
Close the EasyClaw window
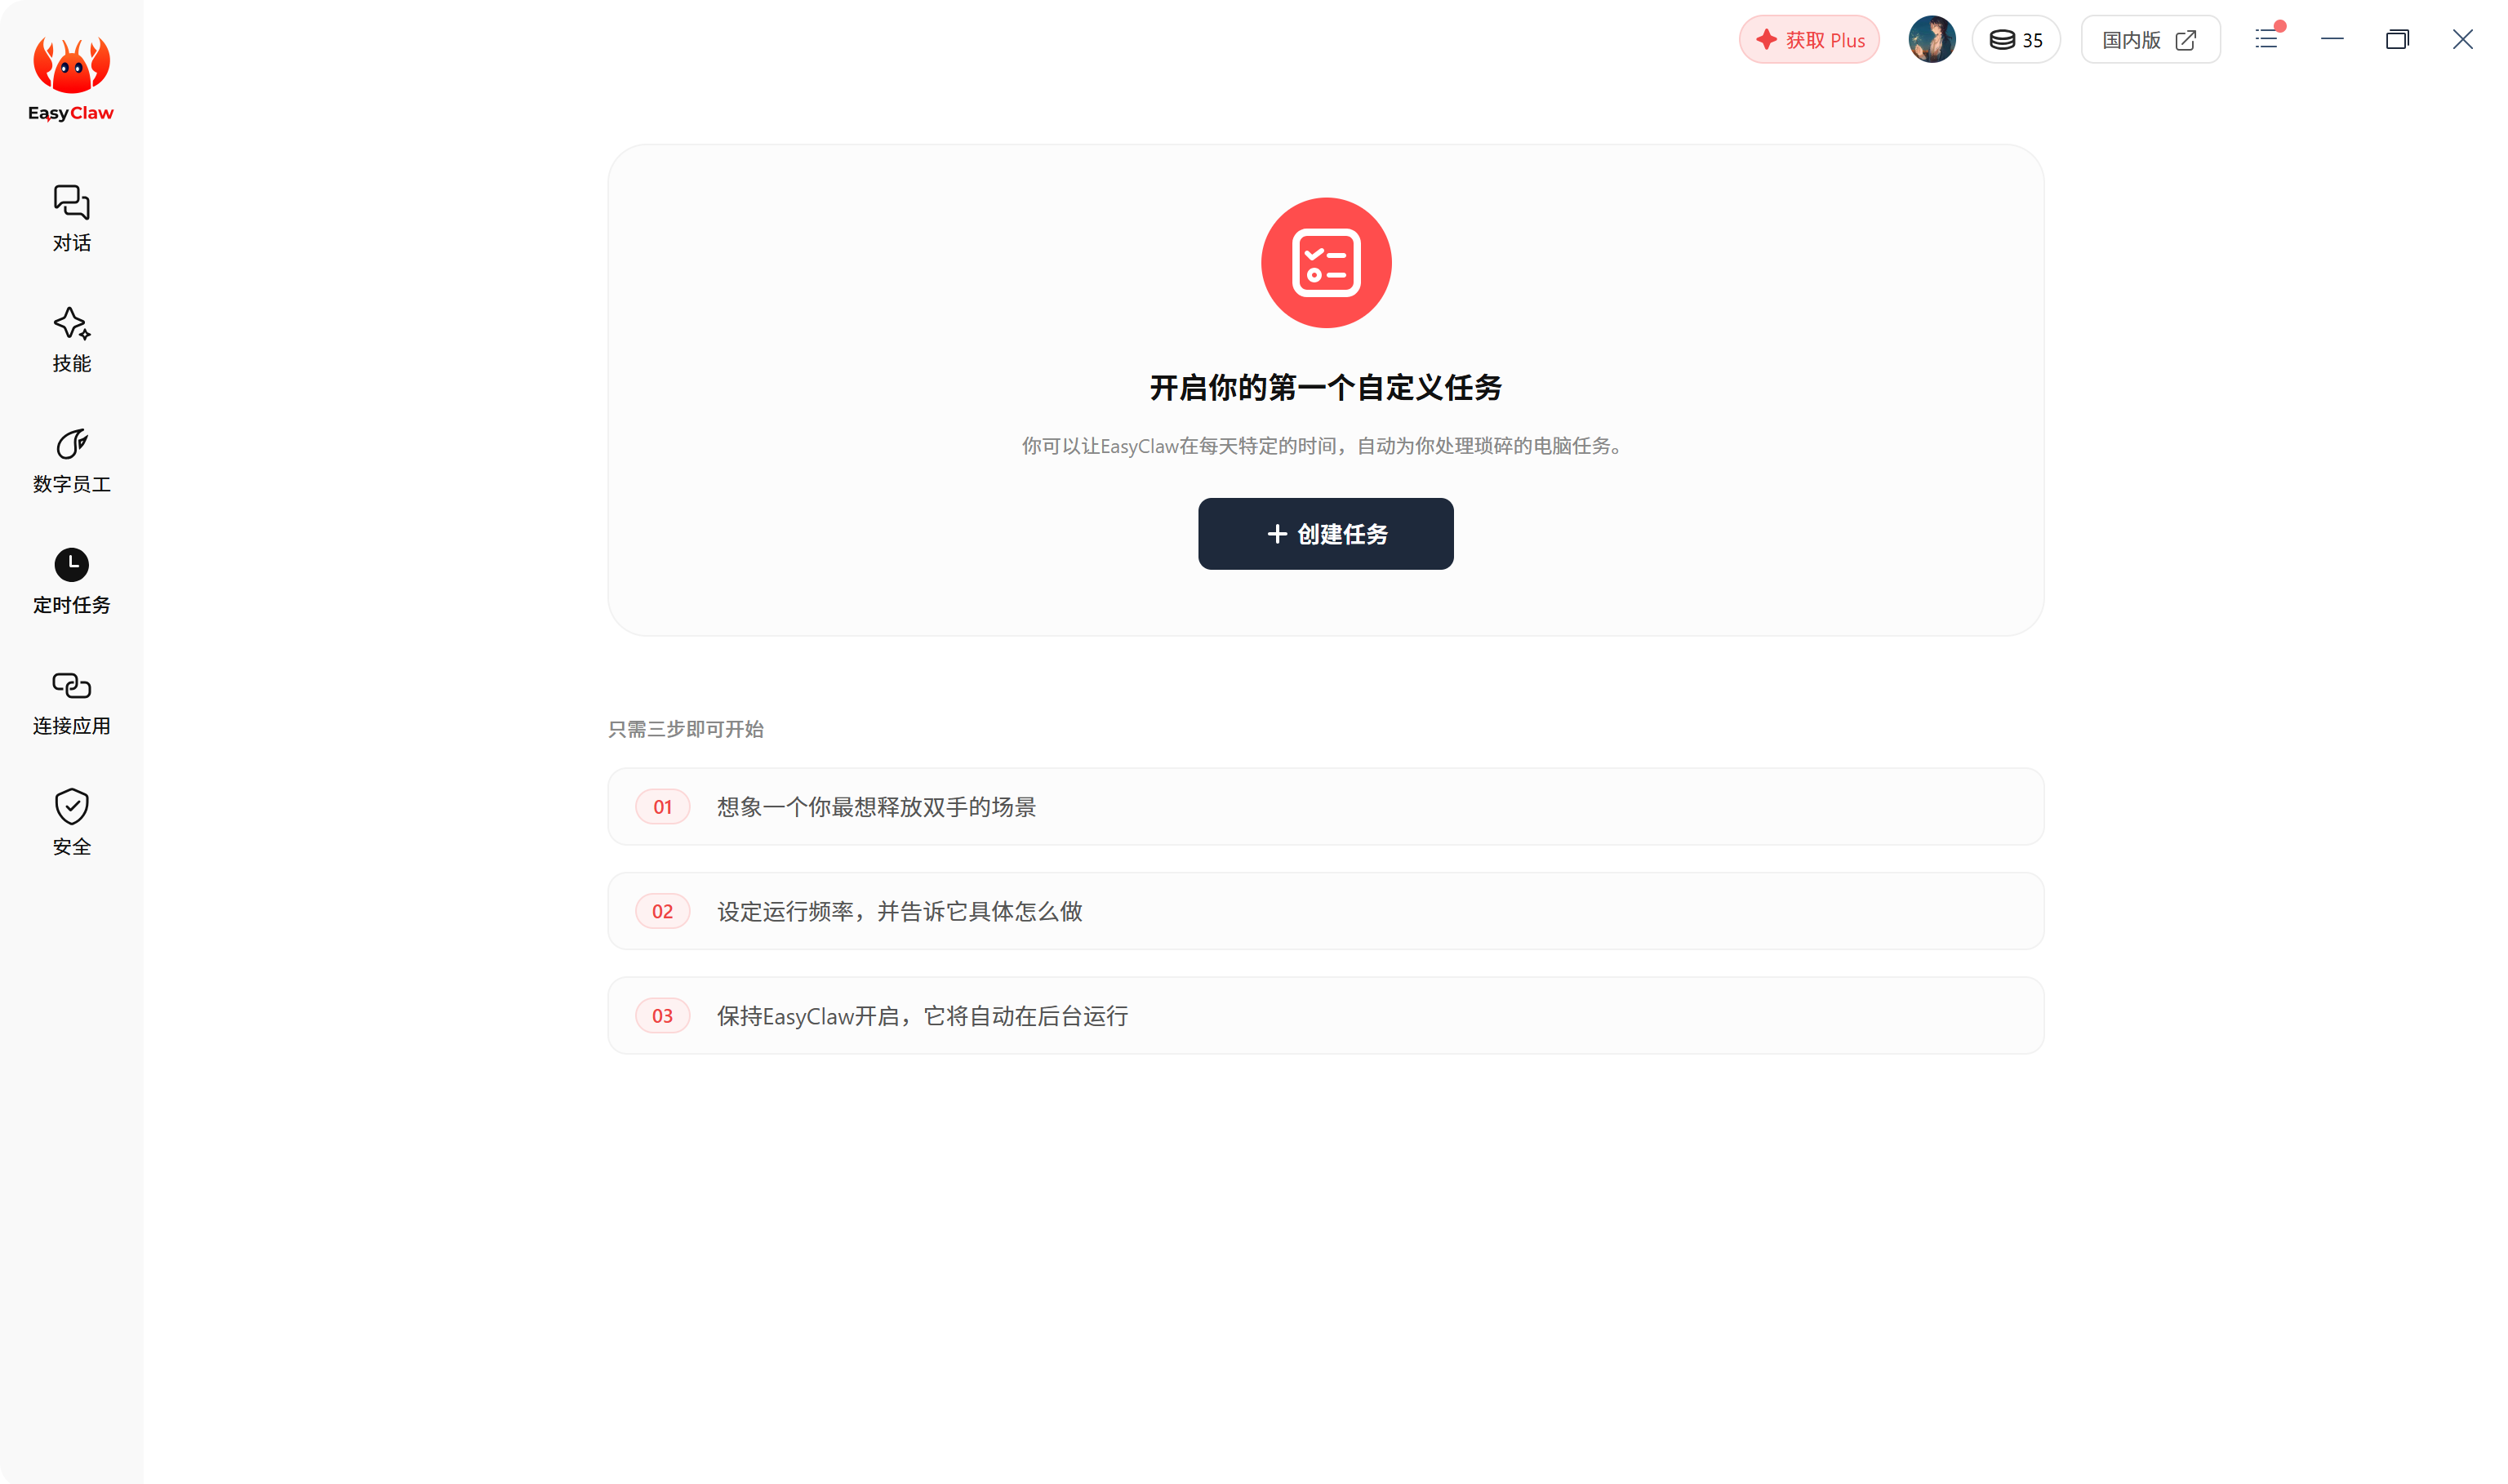[x=2463, y=39]
